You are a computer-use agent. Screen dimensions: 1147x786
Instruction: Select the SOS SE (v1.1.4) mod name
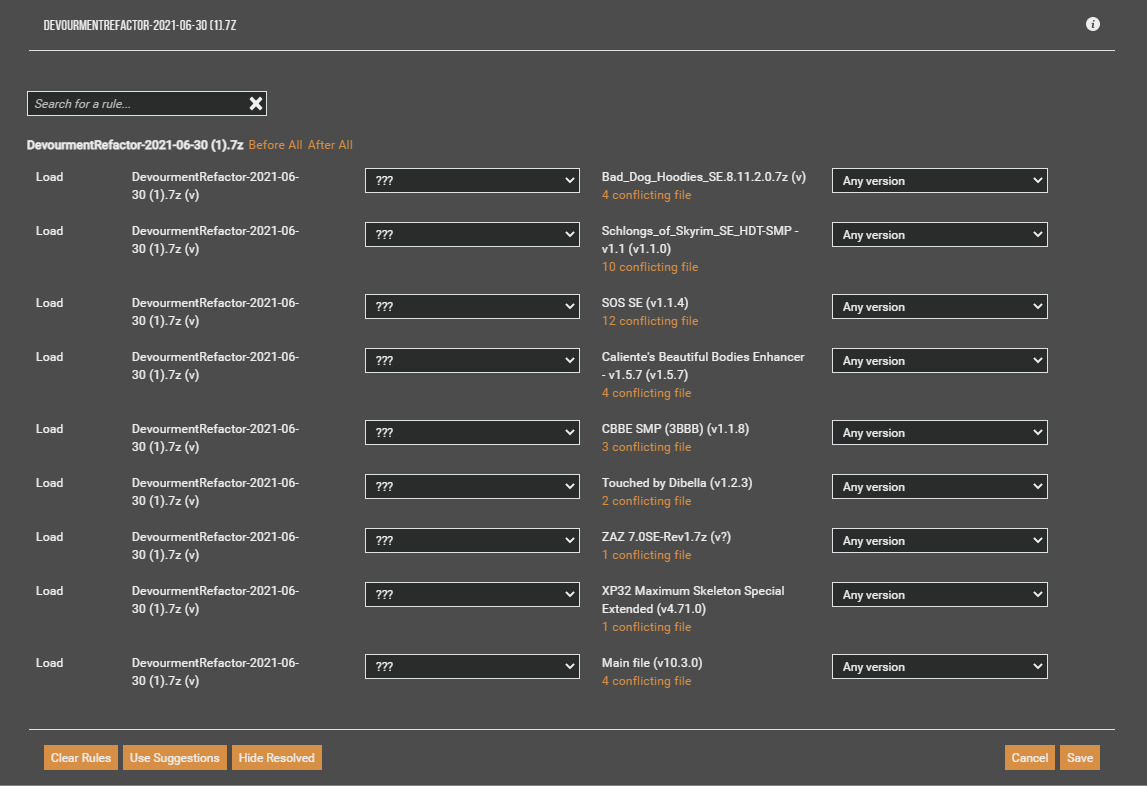pos(645,303)
